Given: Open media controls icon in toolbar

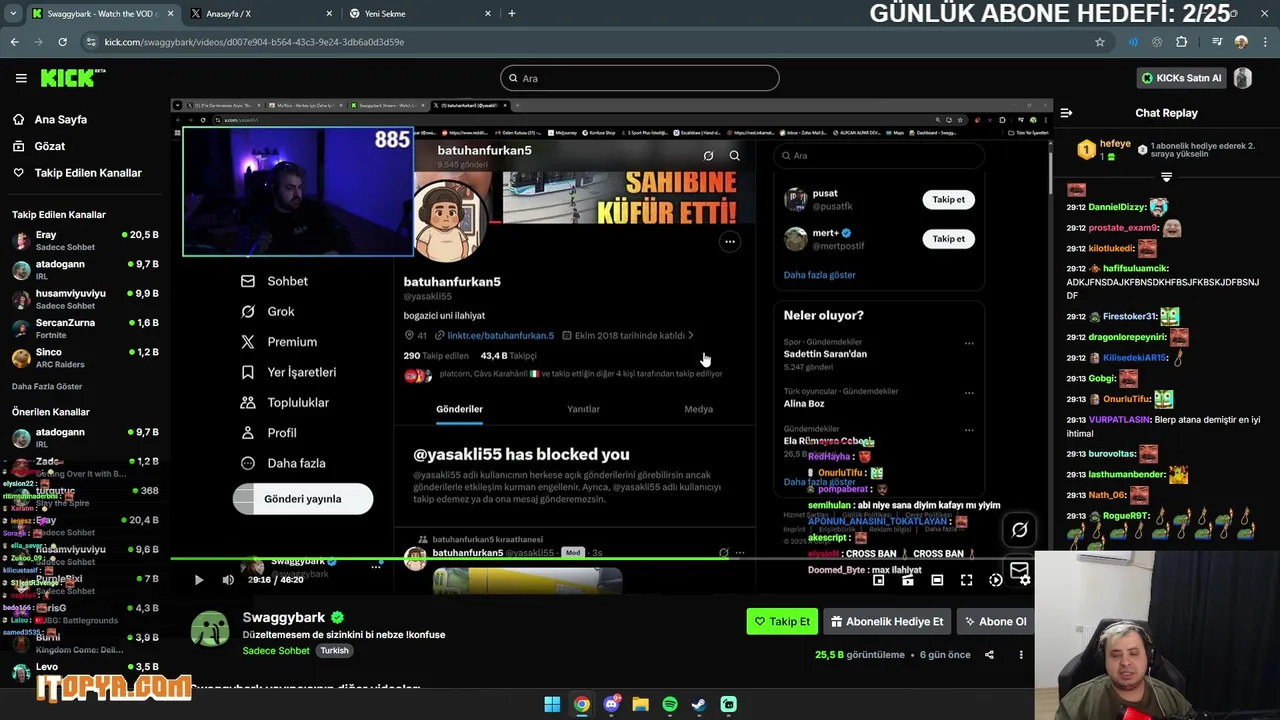Looking at the screenshot, I should coord(1217,42).
